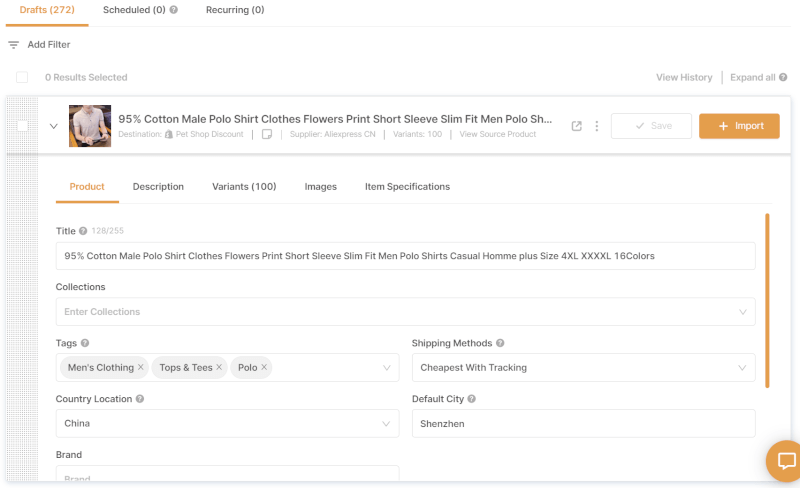This screenshot has height=488, width=800.
Task: Select the polo shirt product checkbox
Action: point(22,126)
